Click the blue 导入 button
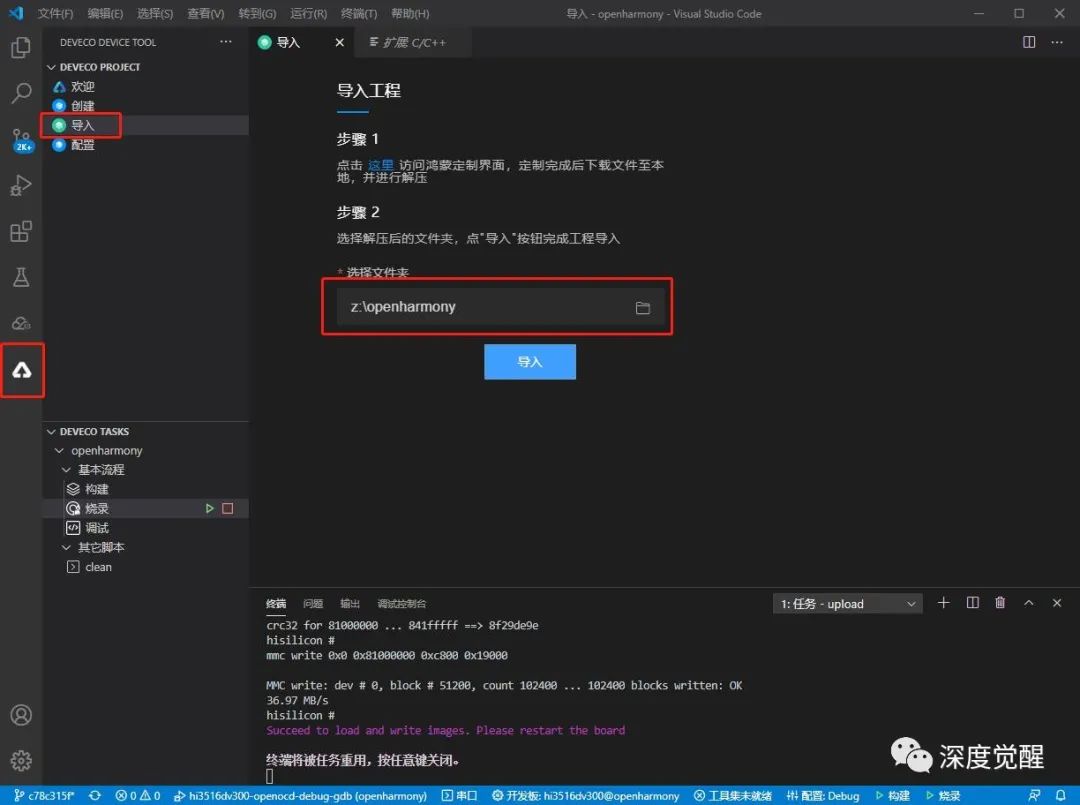The image size is (1080, 805). coord(530,362)
